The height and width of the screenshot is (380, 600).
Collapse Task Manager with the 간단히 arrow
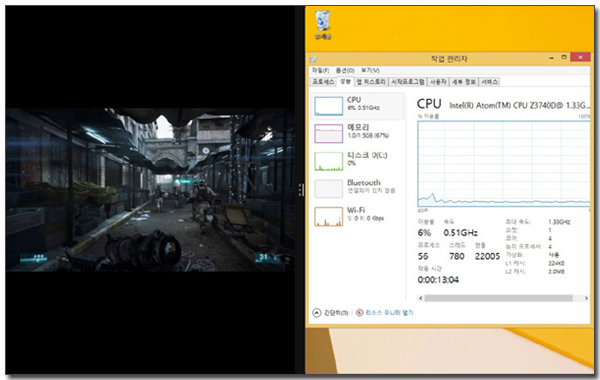pos(316,313)
